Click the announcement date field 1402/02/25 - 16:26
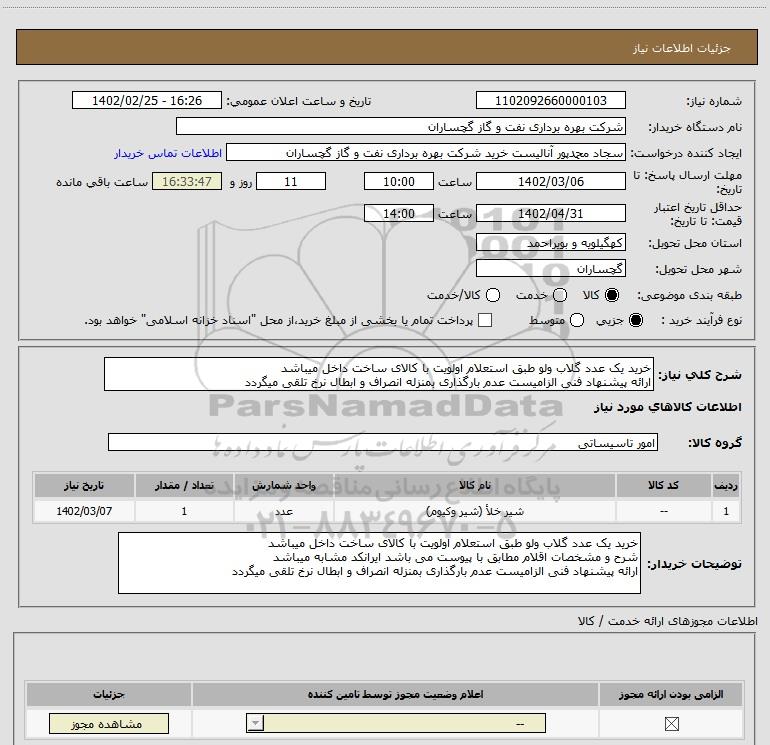This screenshot has height=745, width=770. tap(147, 100)
